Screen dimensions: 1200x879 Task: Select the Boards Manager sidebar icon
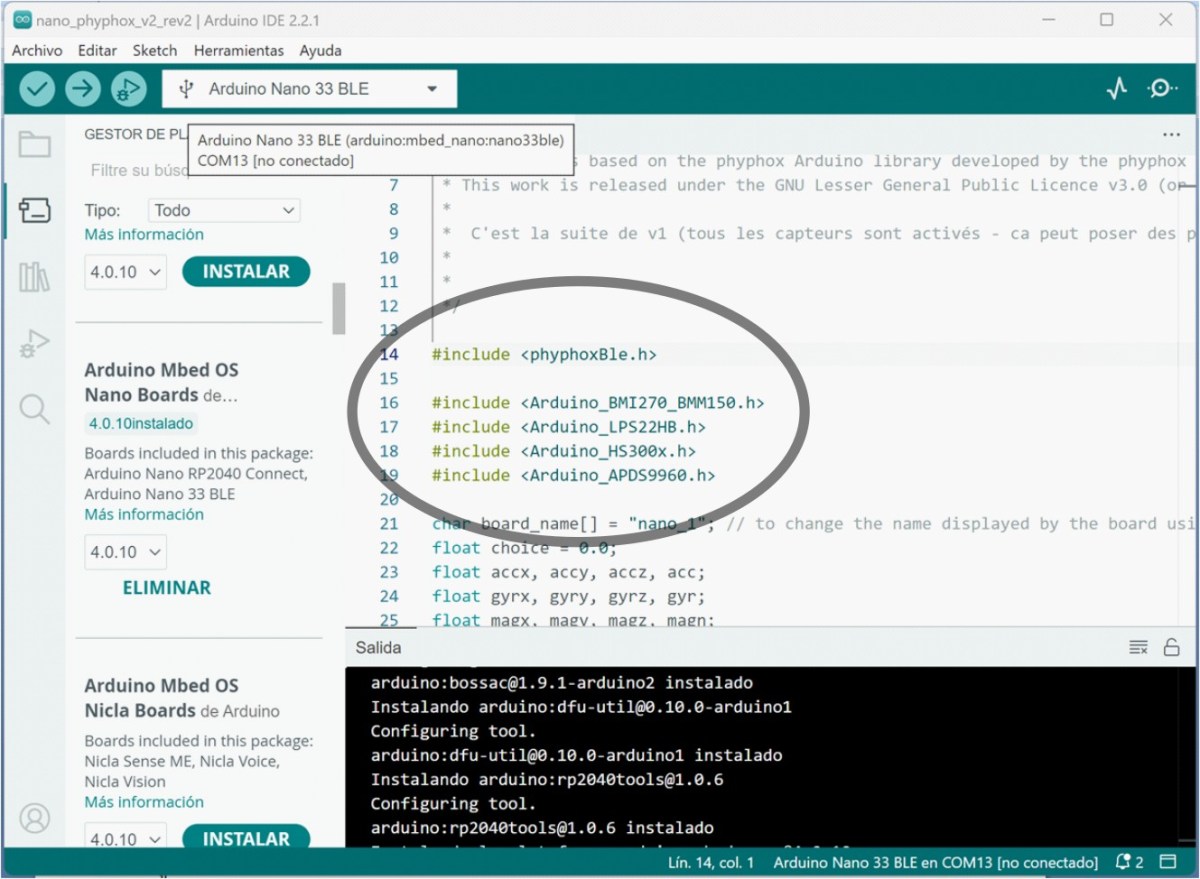[x=35, y=211]
